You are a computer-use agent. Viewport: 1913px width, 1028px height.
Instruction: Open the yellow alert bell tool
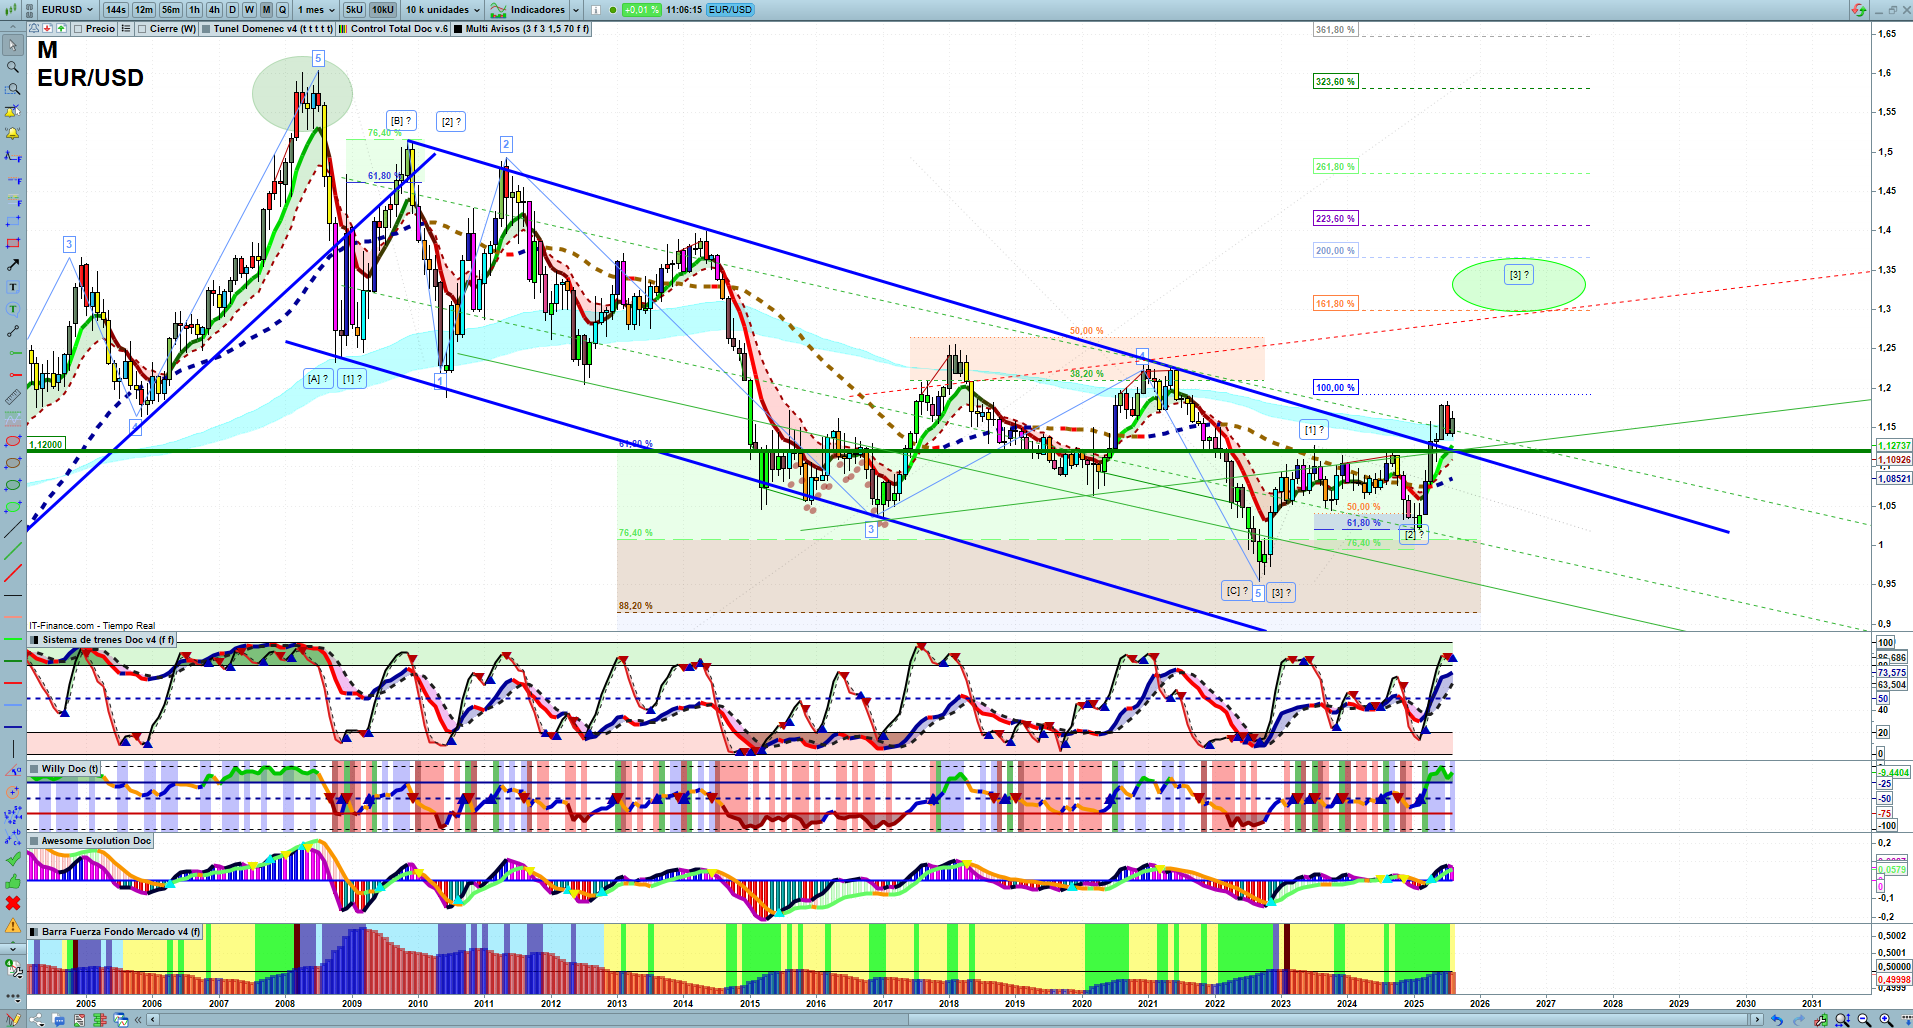pyautogui.click(x=13, y=133)
